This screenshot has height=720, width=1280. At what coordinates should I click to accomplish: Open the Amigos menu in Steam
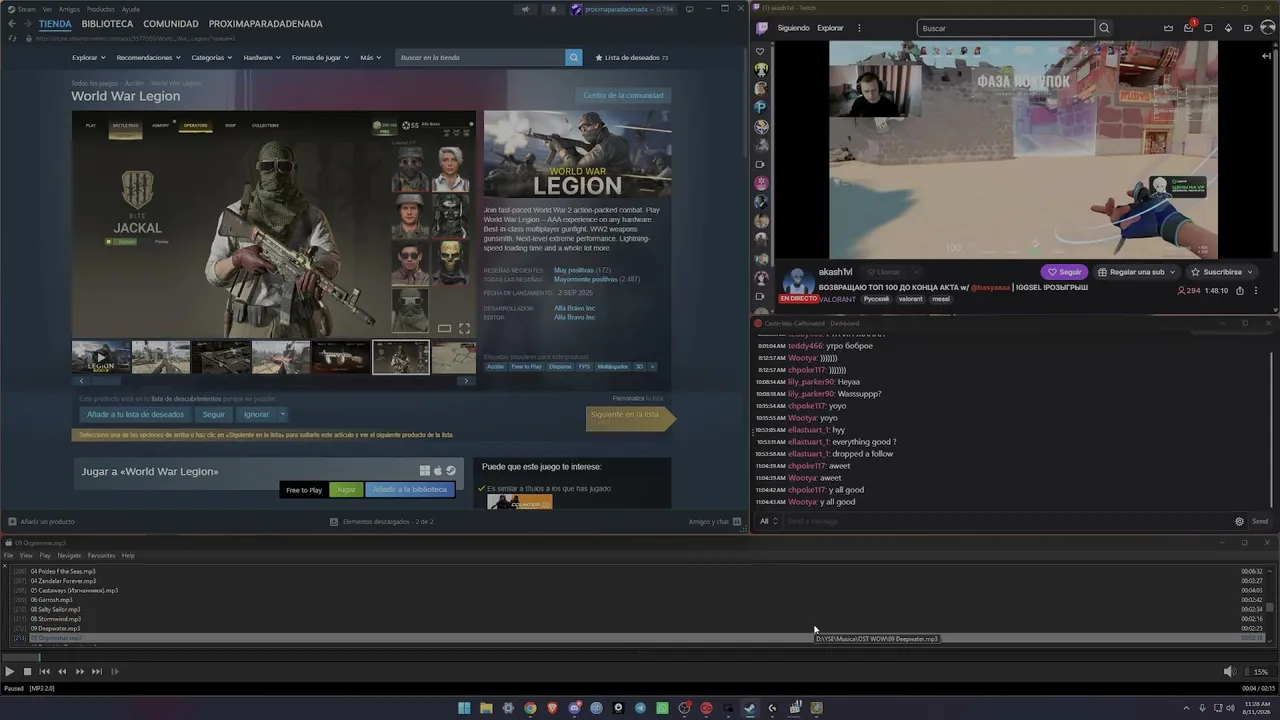[x=69, y=9]
